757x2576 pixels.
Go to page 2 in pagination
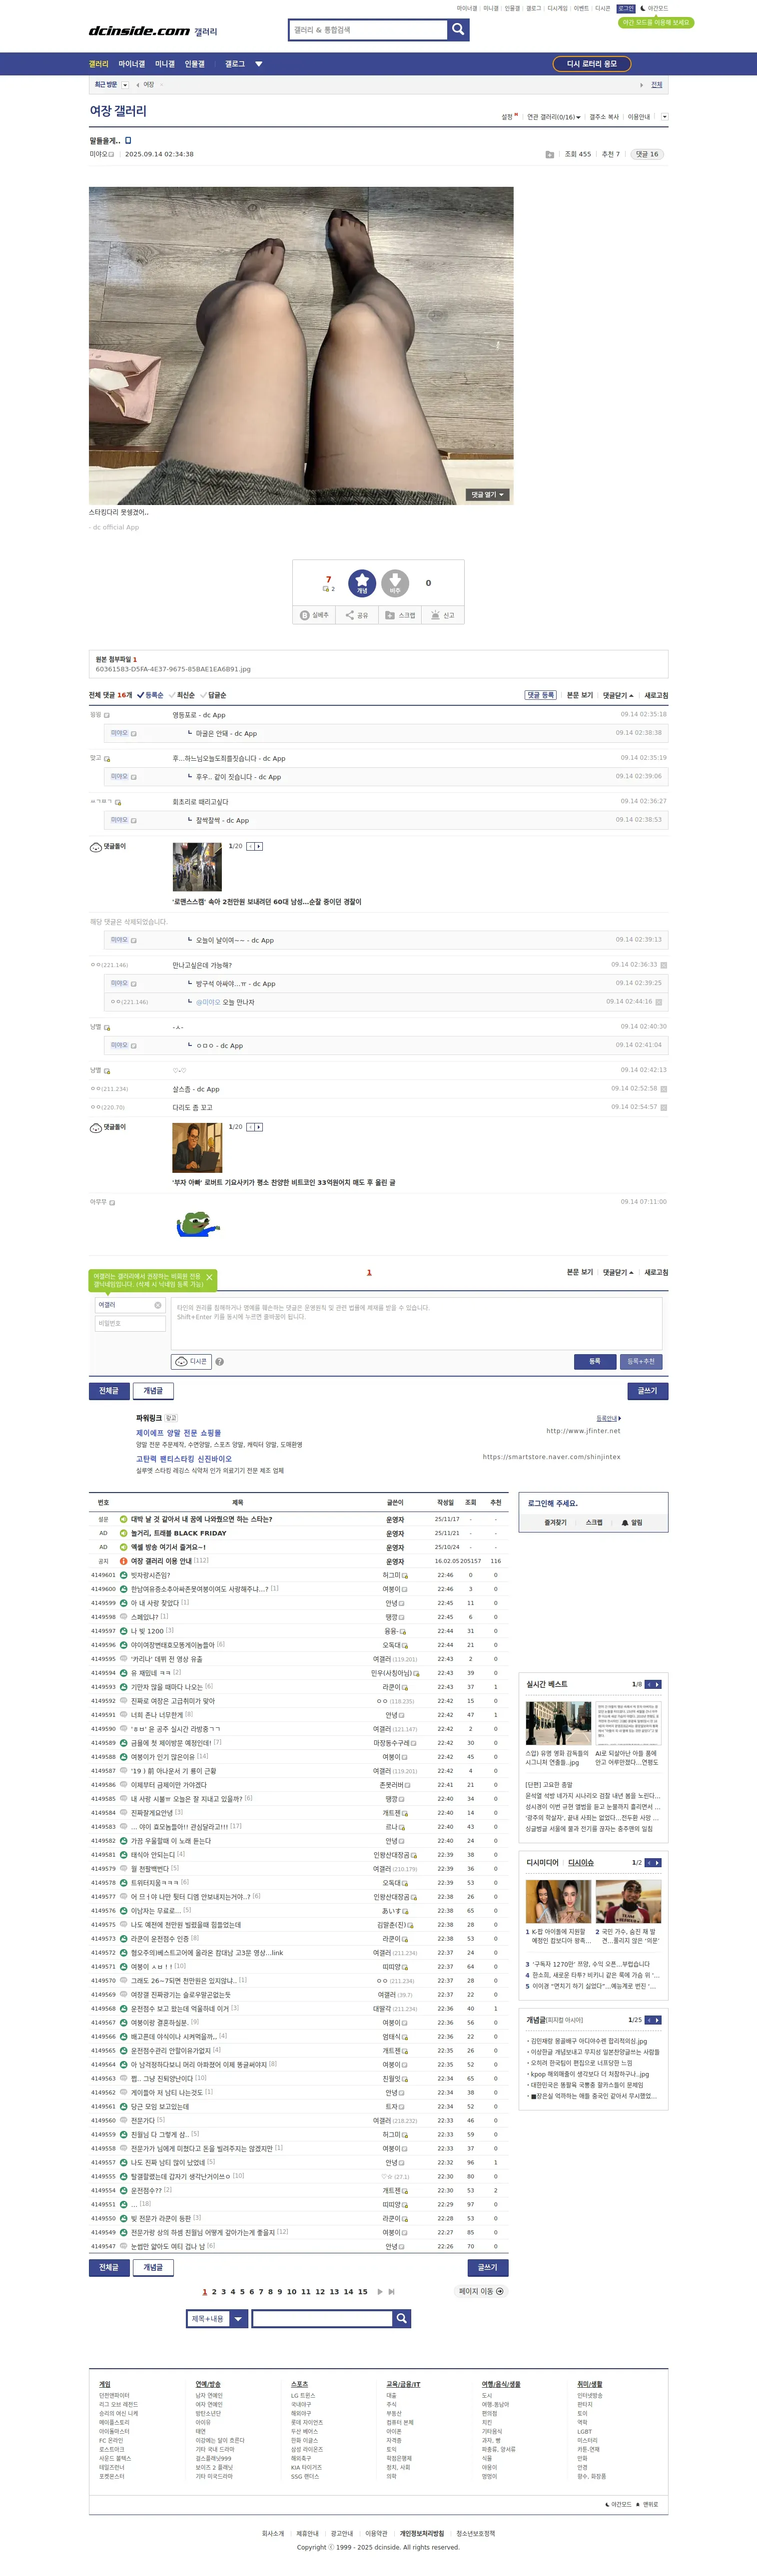[x=214, y=2291]
